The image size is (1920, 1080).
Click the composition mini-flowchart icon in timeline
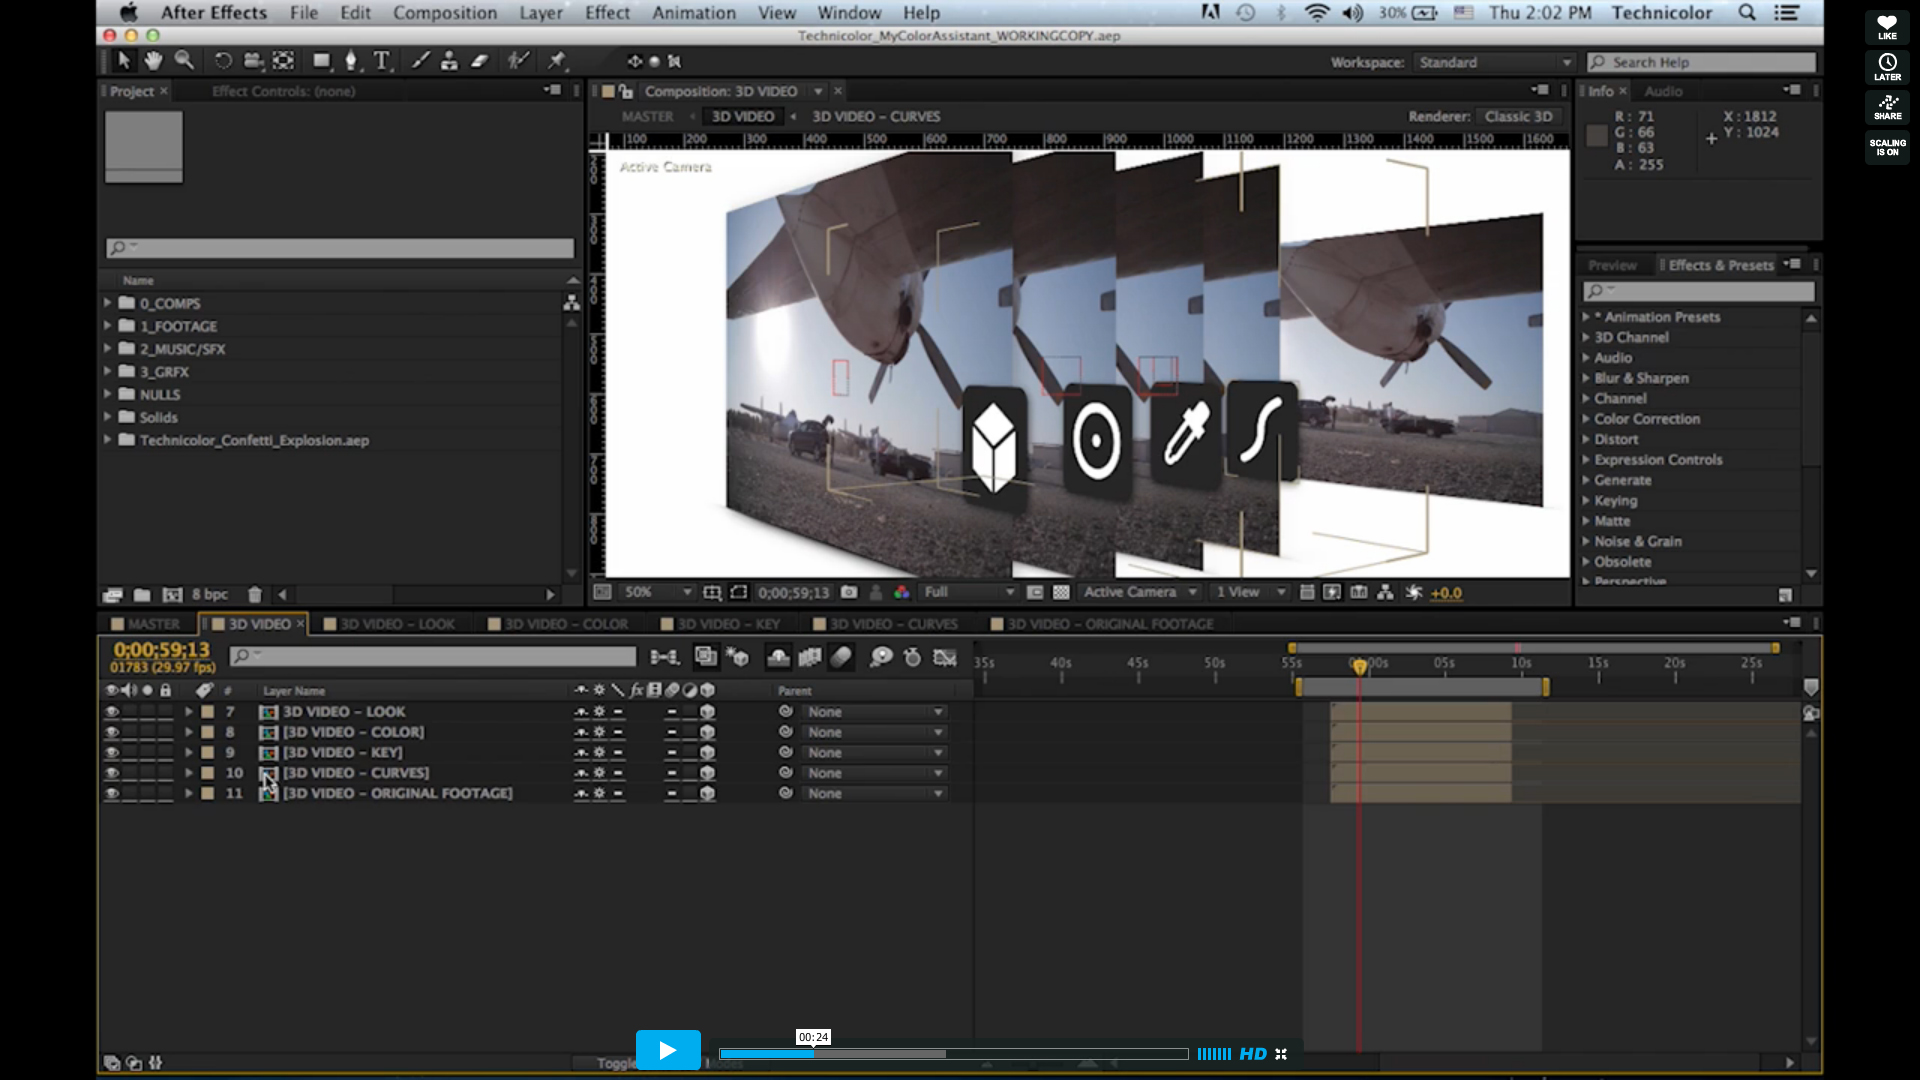pos(665,657)
